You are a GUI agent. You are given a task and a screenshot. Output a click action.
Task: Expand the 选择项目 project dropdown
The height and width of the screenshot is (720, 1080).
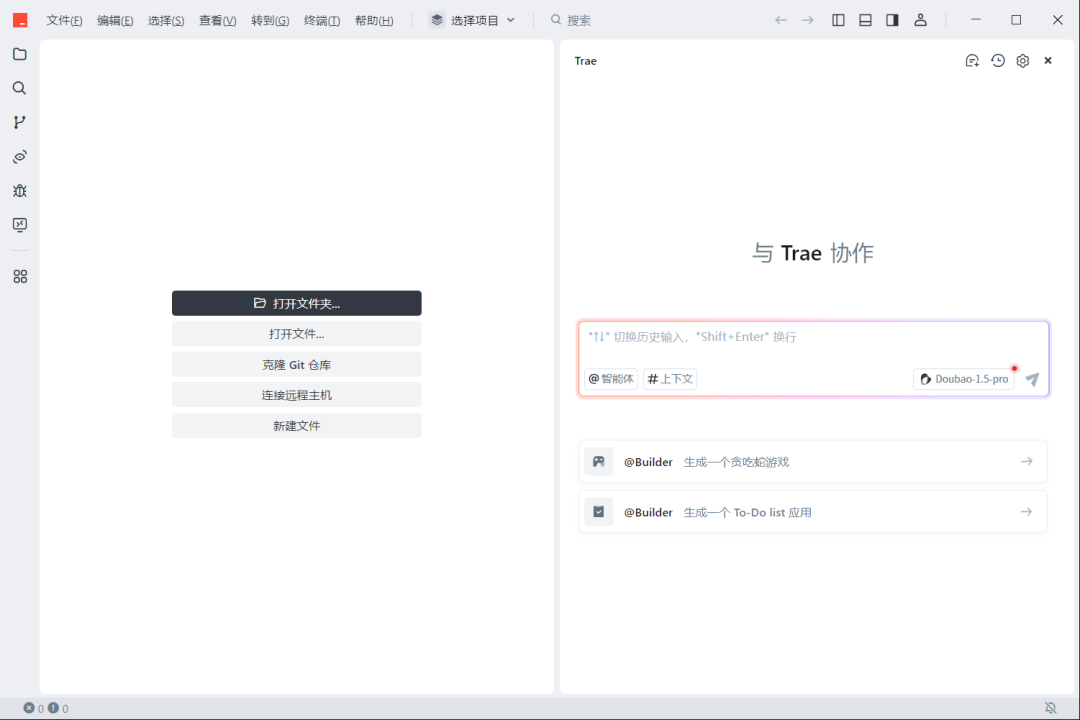click(472, 21)
